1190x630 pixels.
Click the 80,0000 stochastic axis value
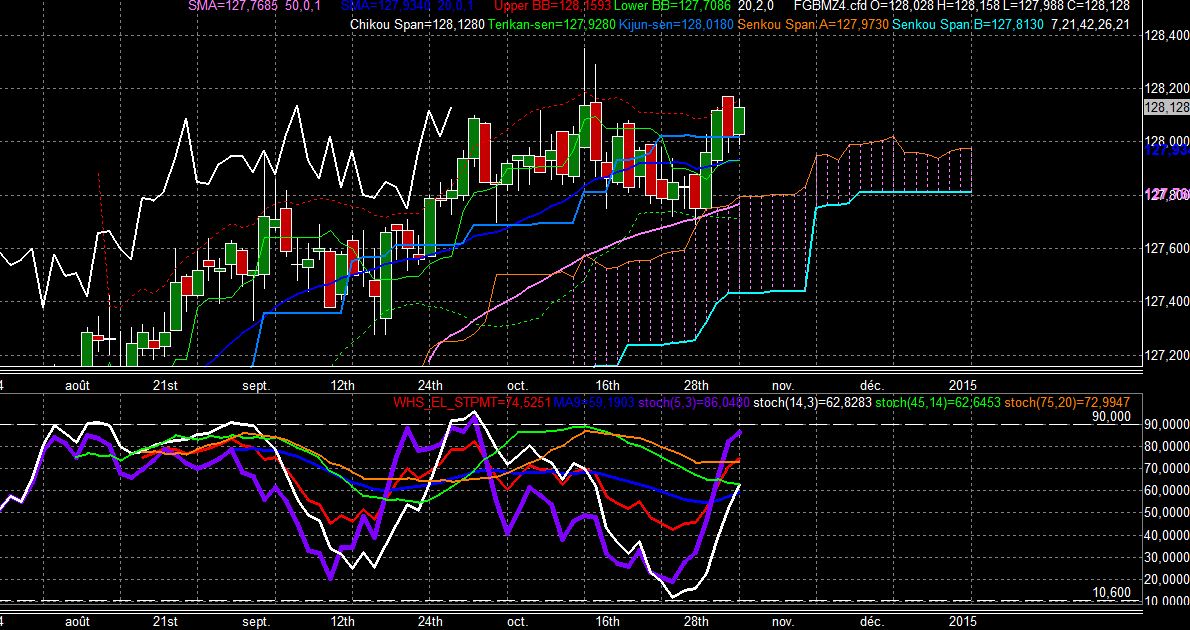coord(1166,446)
